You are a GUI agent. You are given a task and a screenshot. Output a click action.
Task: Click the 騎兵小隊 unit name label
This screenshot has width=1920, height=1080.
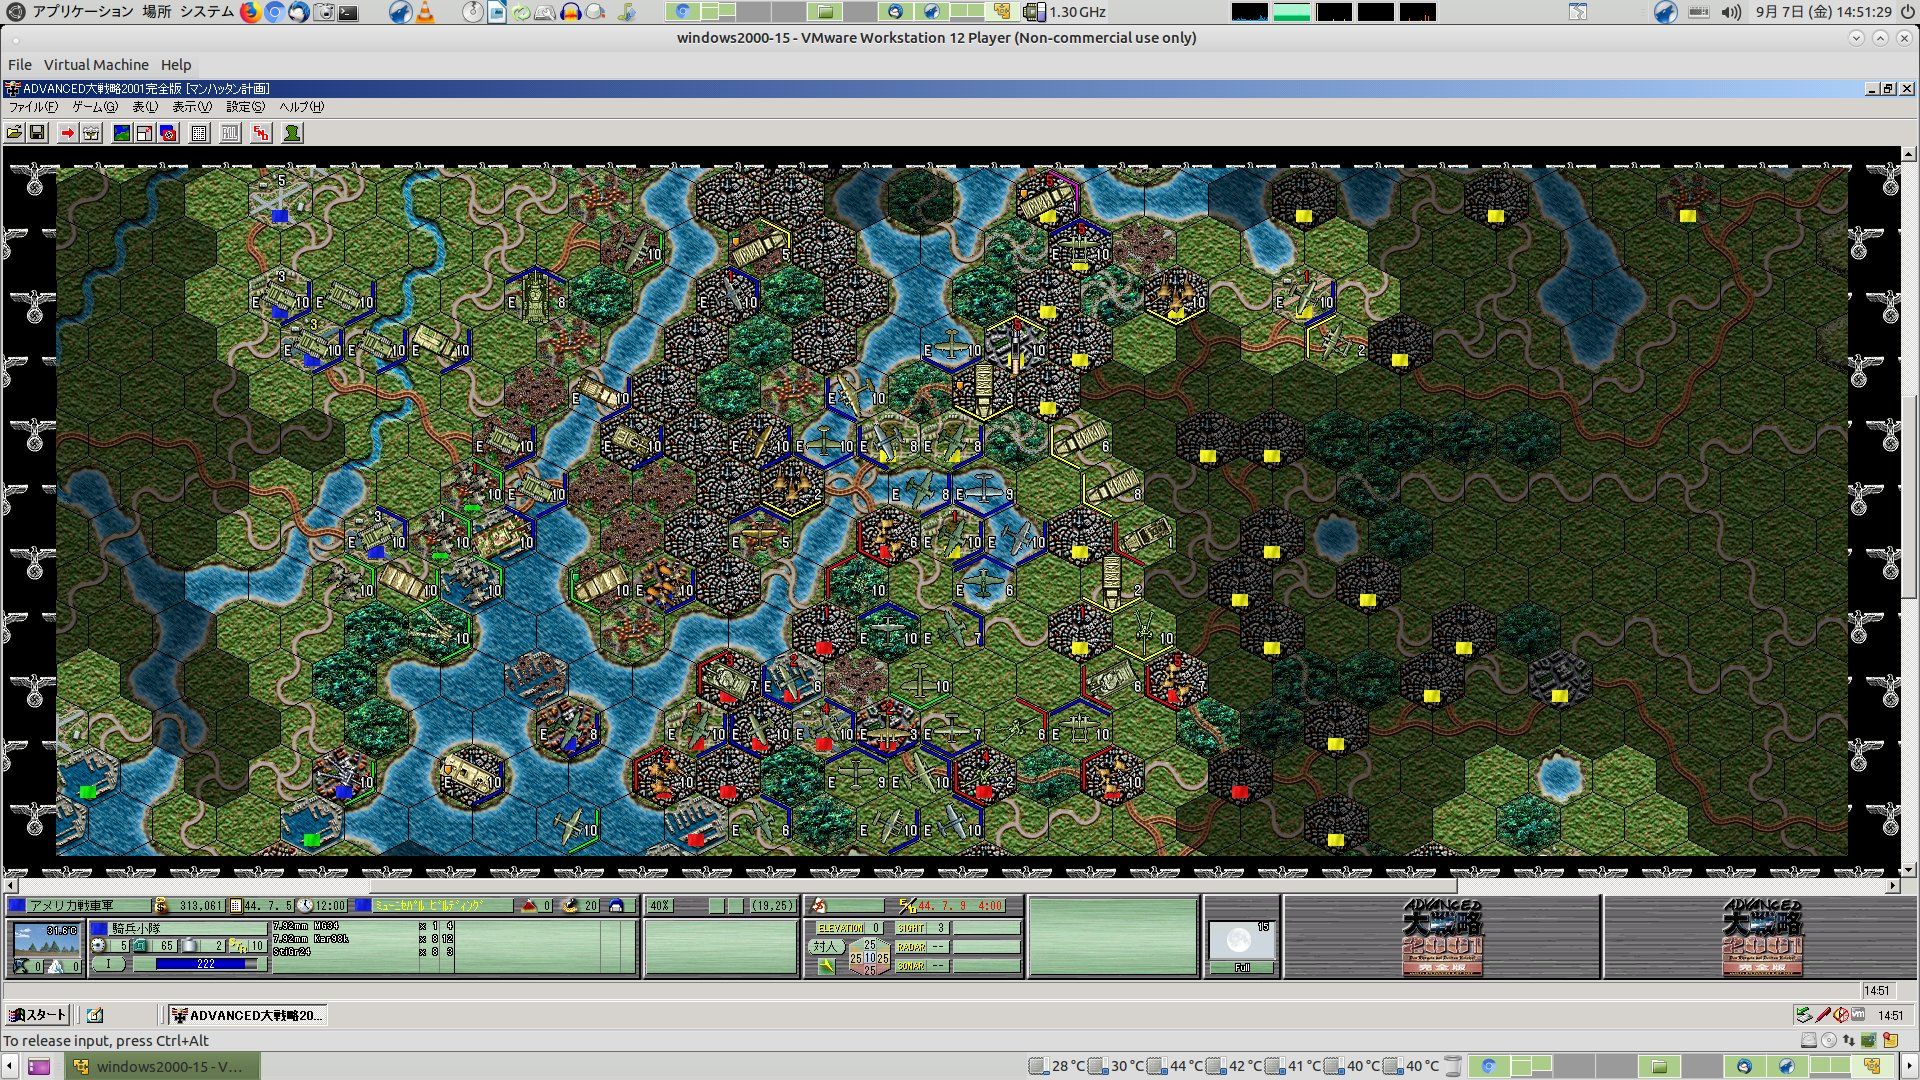[187, 929]
